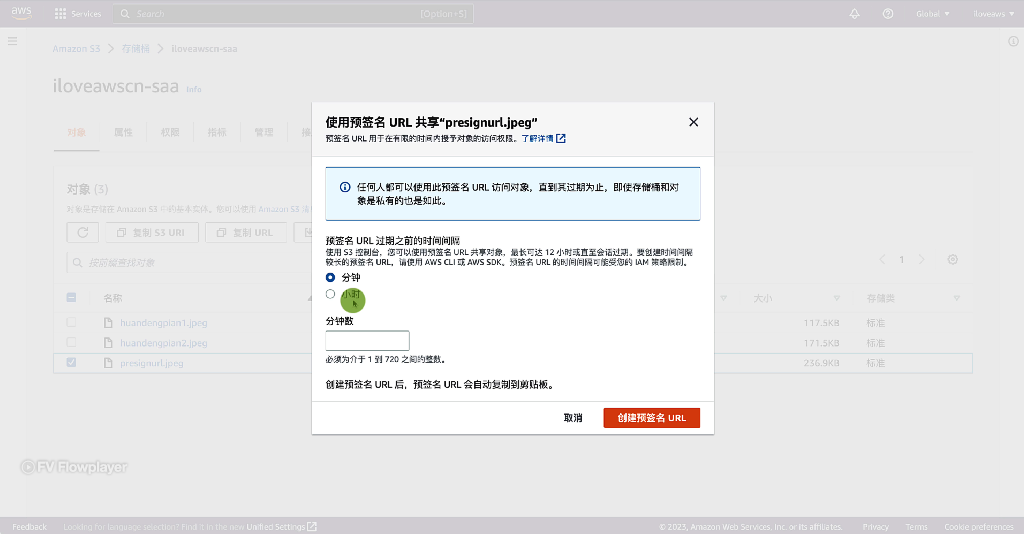Select the 小时 radio option

tap(330, 294)
